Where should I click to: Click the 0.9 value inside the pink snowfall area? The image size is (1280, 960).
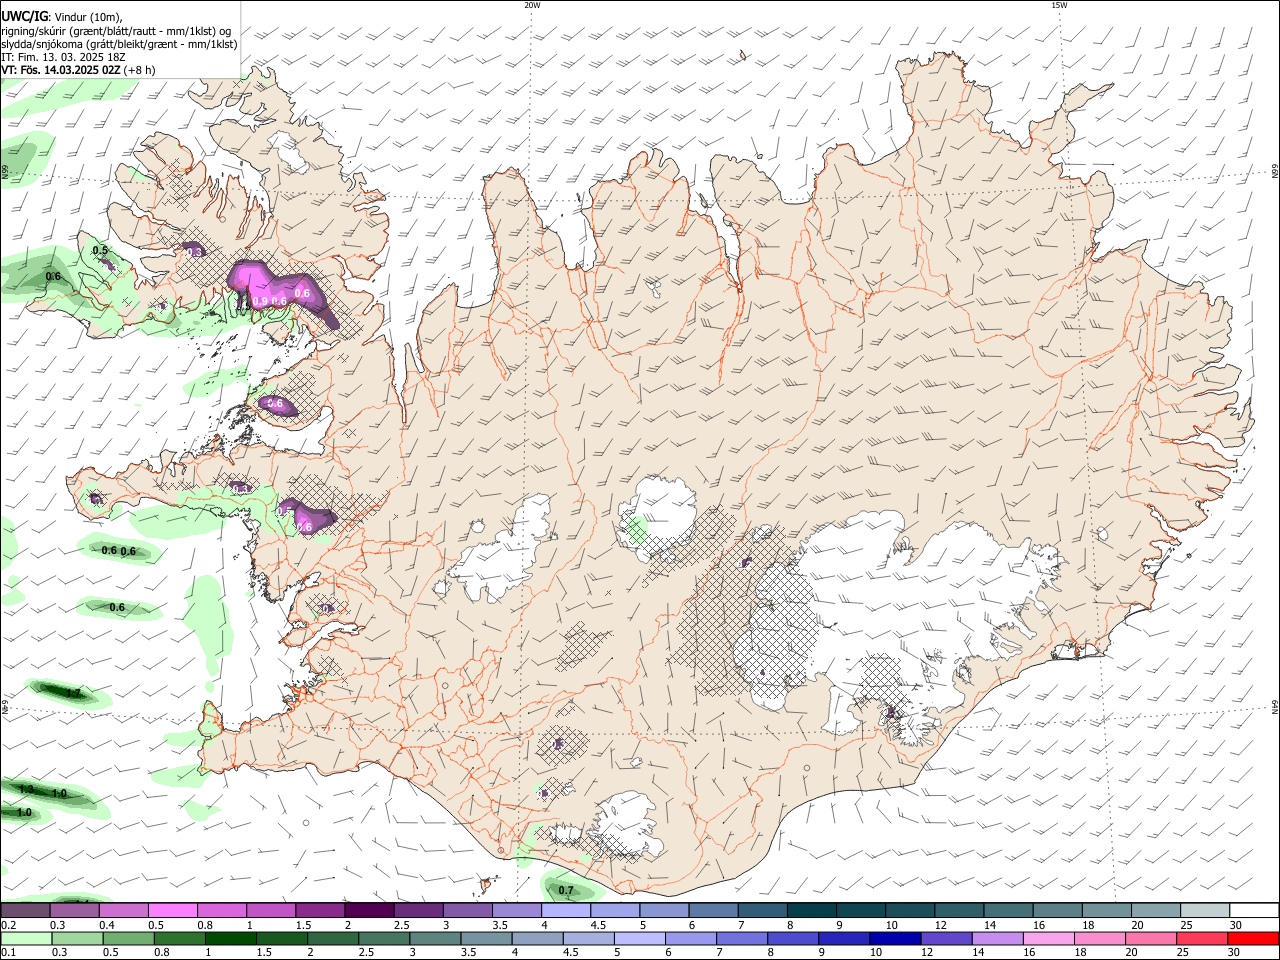tap(260, 300)
